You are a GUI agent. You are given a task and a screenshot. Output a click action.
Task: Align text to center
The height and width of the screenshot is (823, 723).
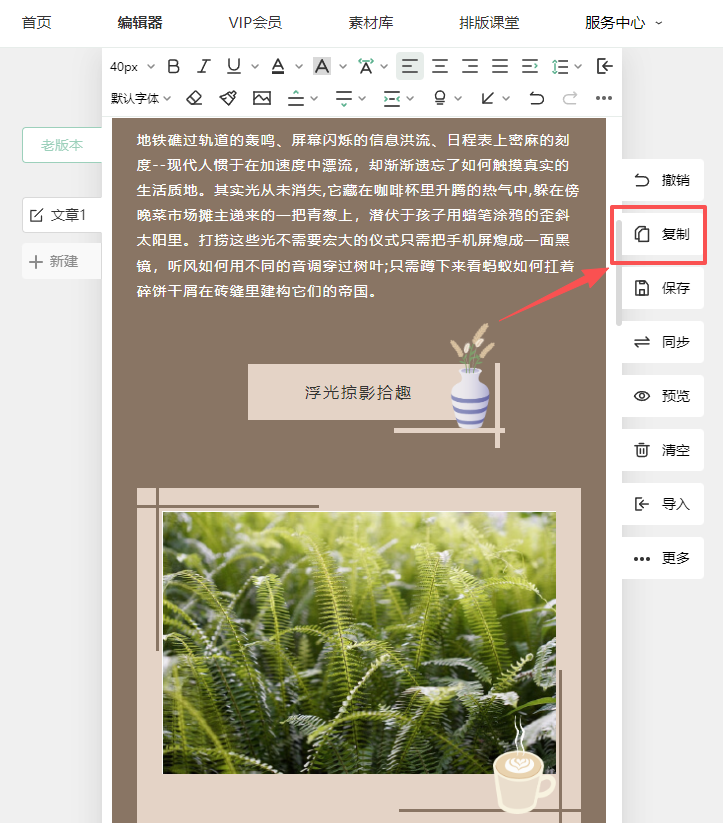(440, 66)
